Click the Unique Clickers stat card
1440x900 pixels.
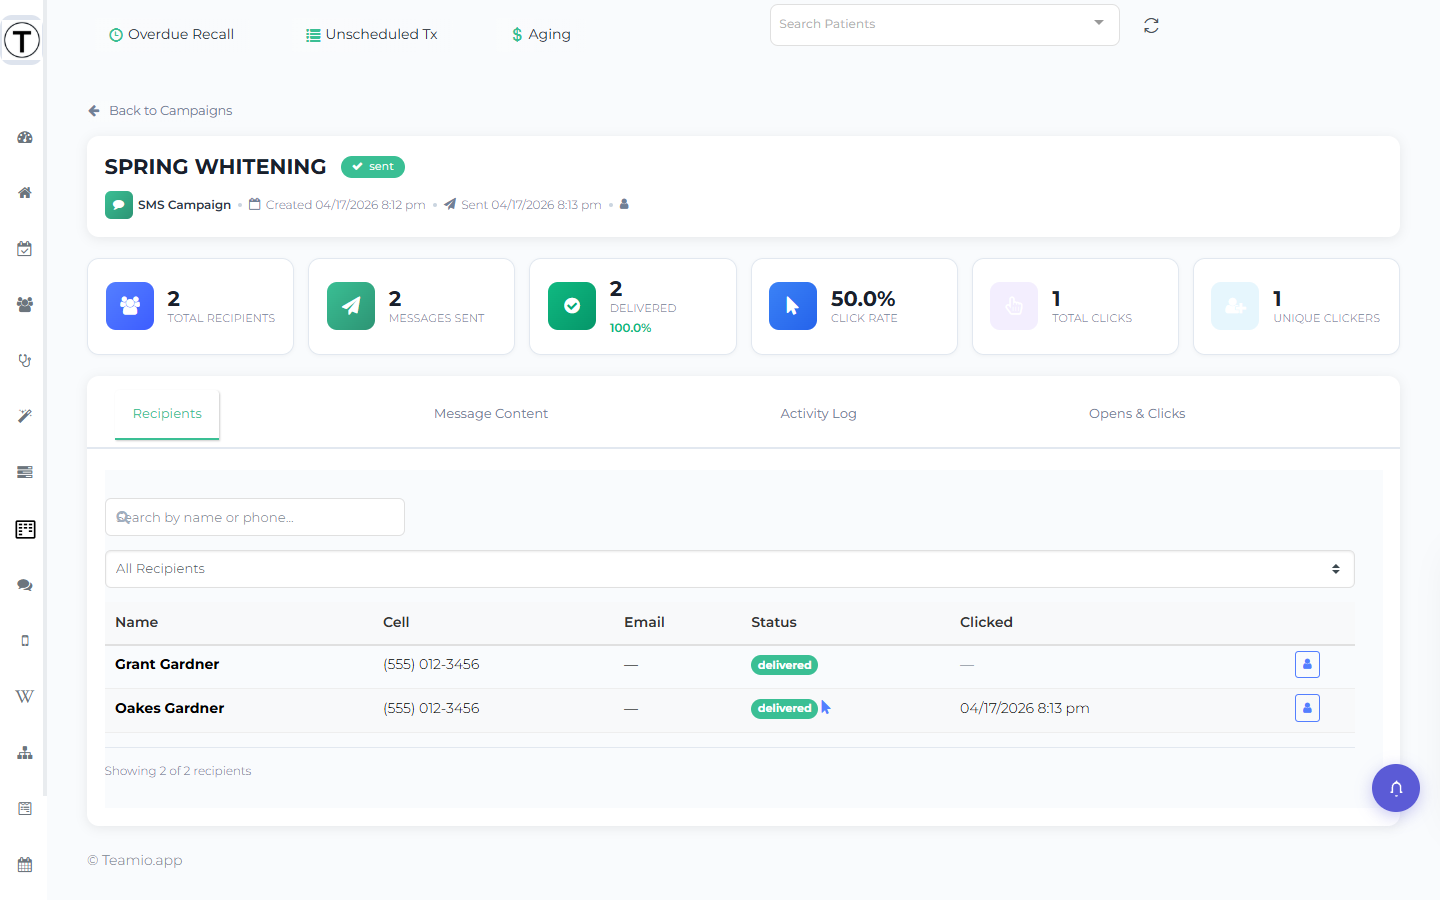point(1296,307)
